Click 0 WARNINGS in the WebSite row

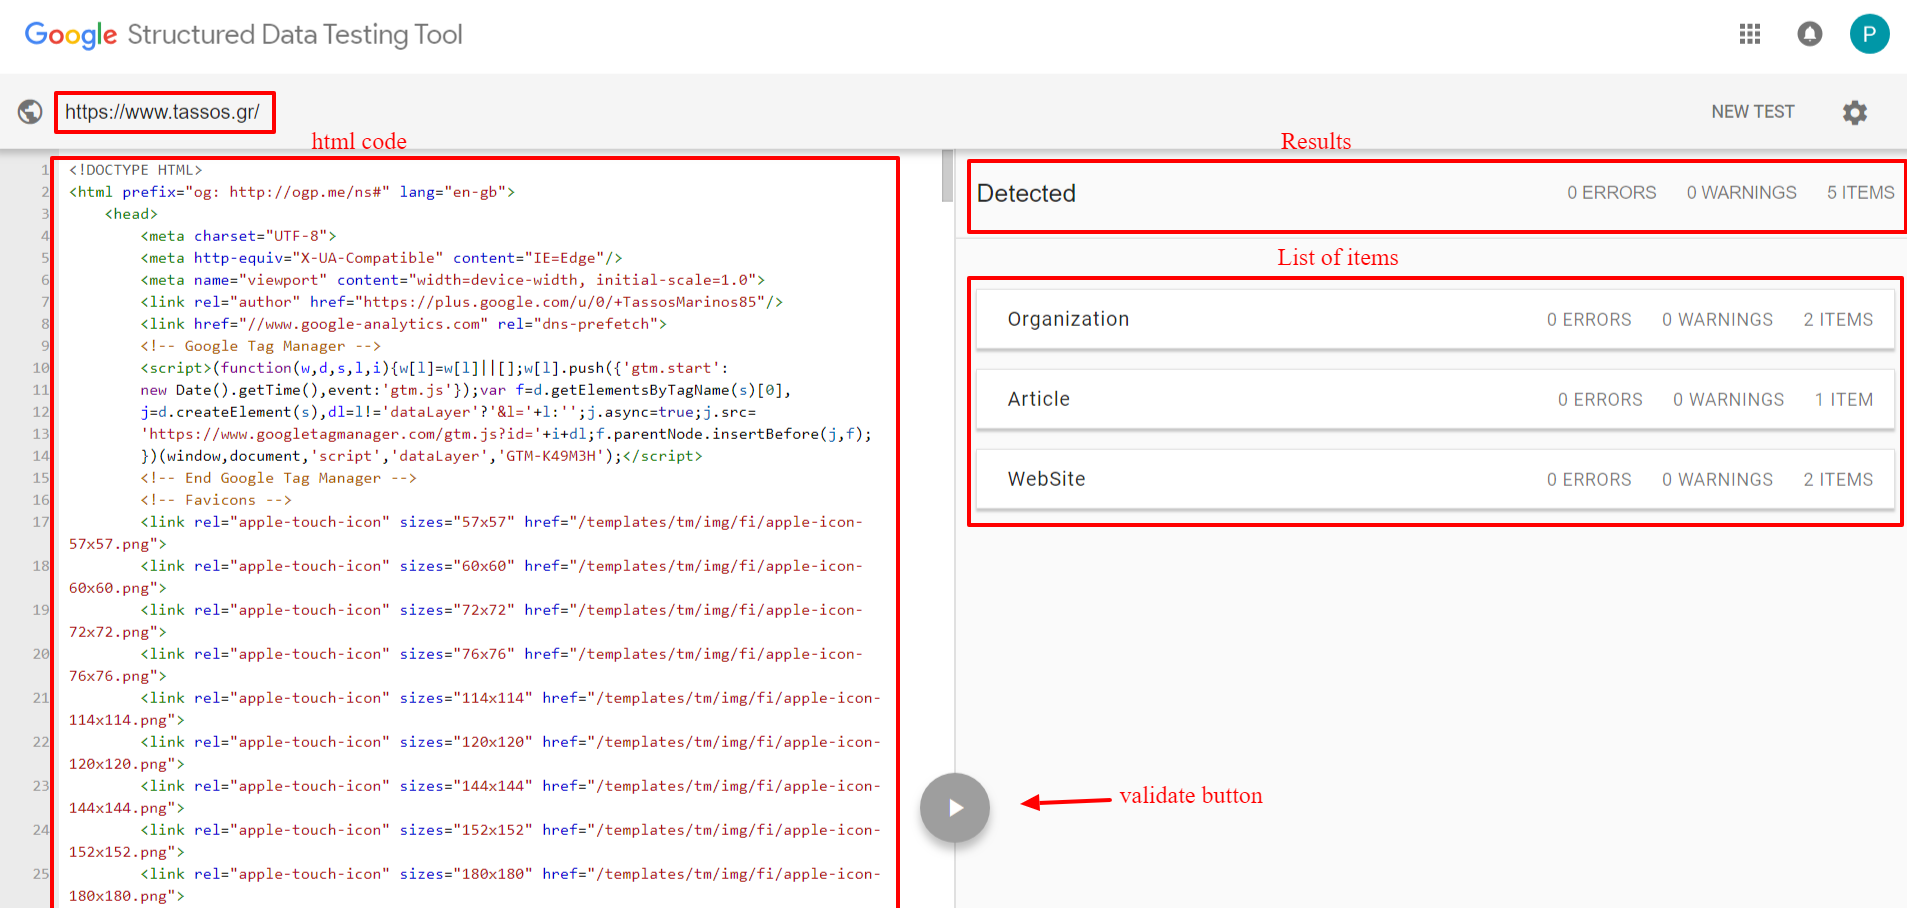pyautogui.click(x=1717, y=480)
